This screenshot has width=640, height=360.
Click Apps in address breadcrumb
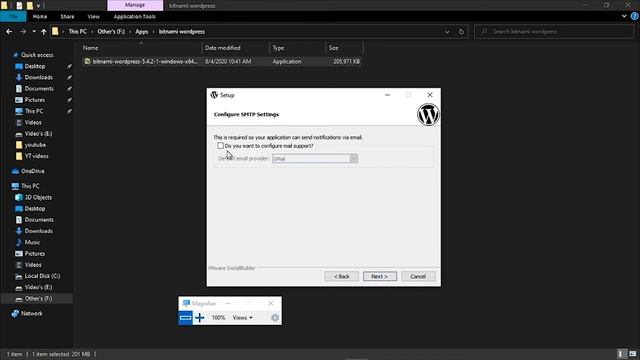tap(142, 31)
